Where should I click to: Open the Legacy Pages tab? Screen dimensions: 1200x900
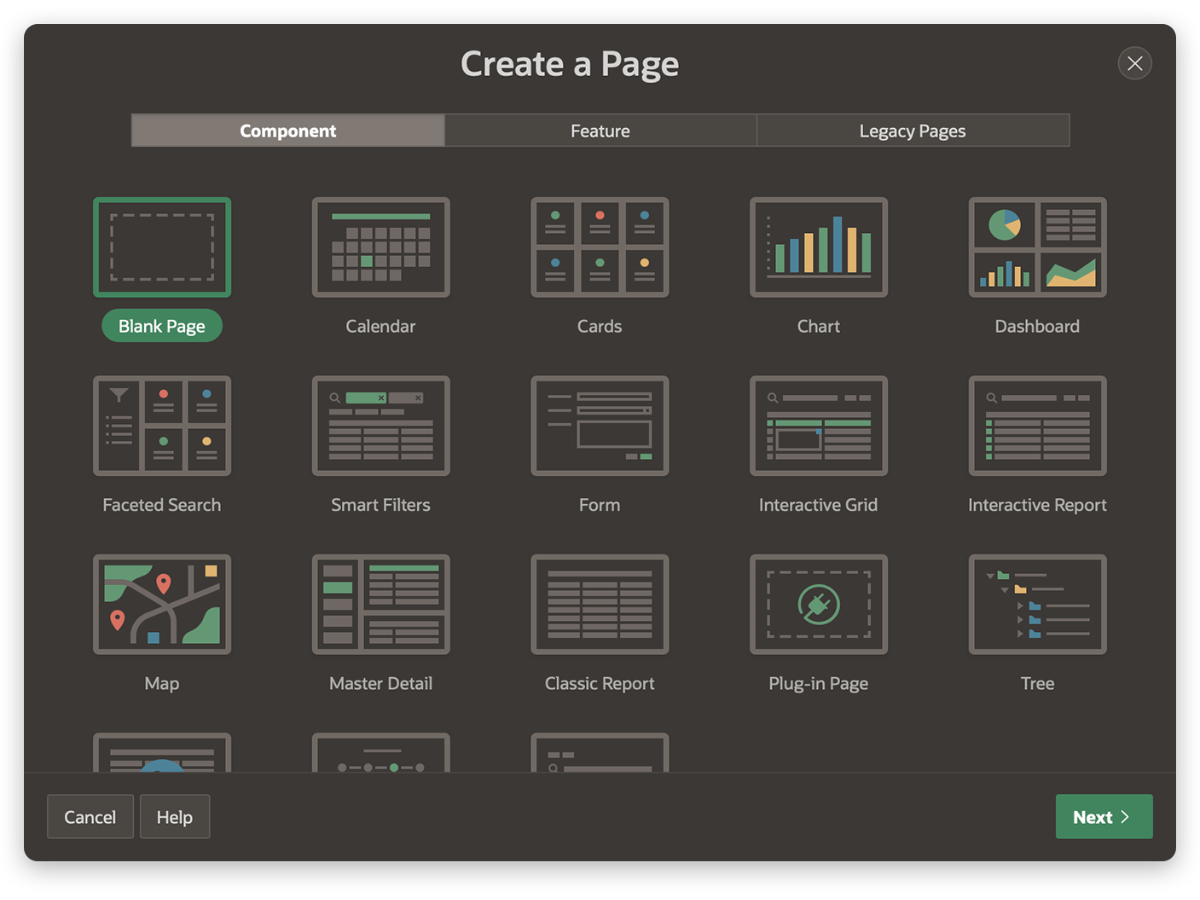coord(912,130)
